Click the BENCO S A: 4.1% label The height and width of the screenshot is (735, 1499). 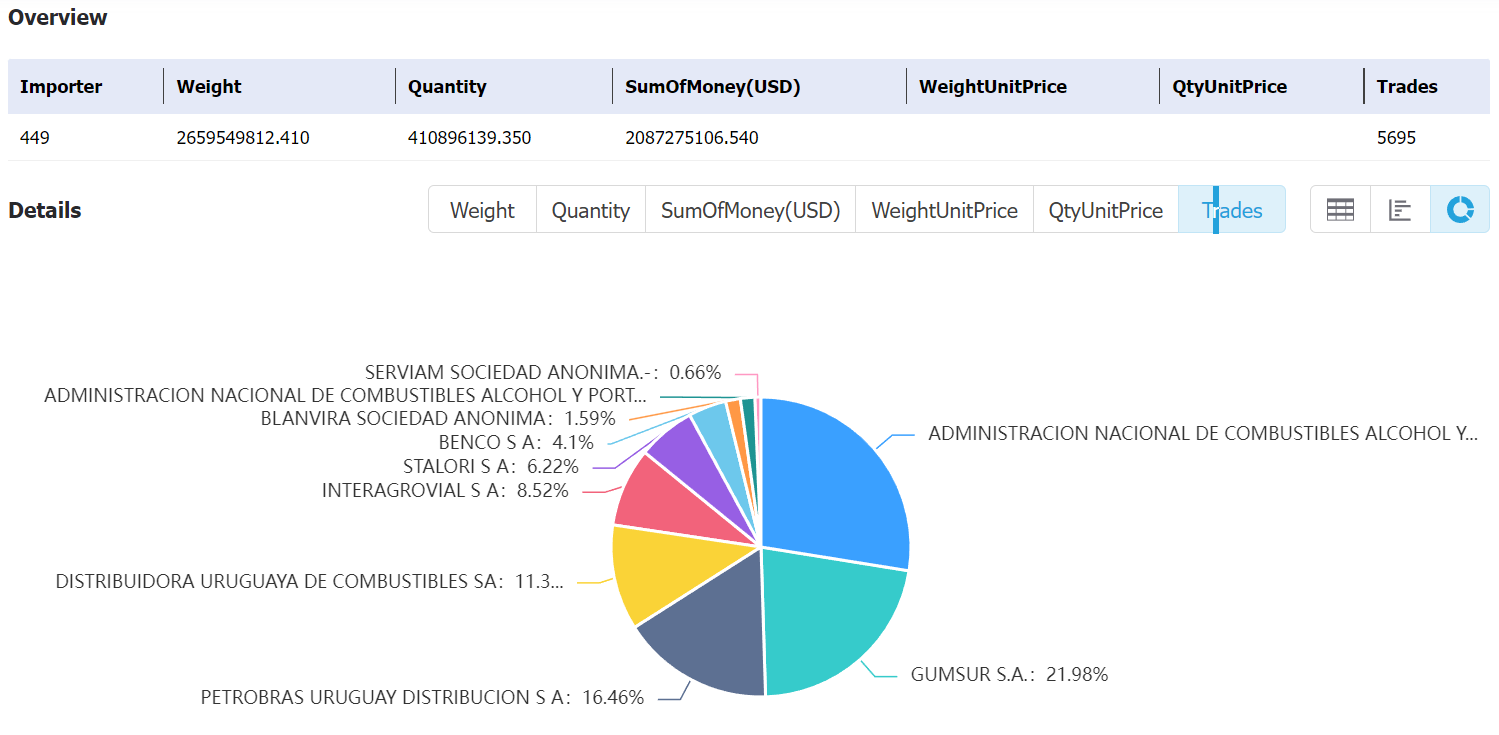tap(516, 442)
